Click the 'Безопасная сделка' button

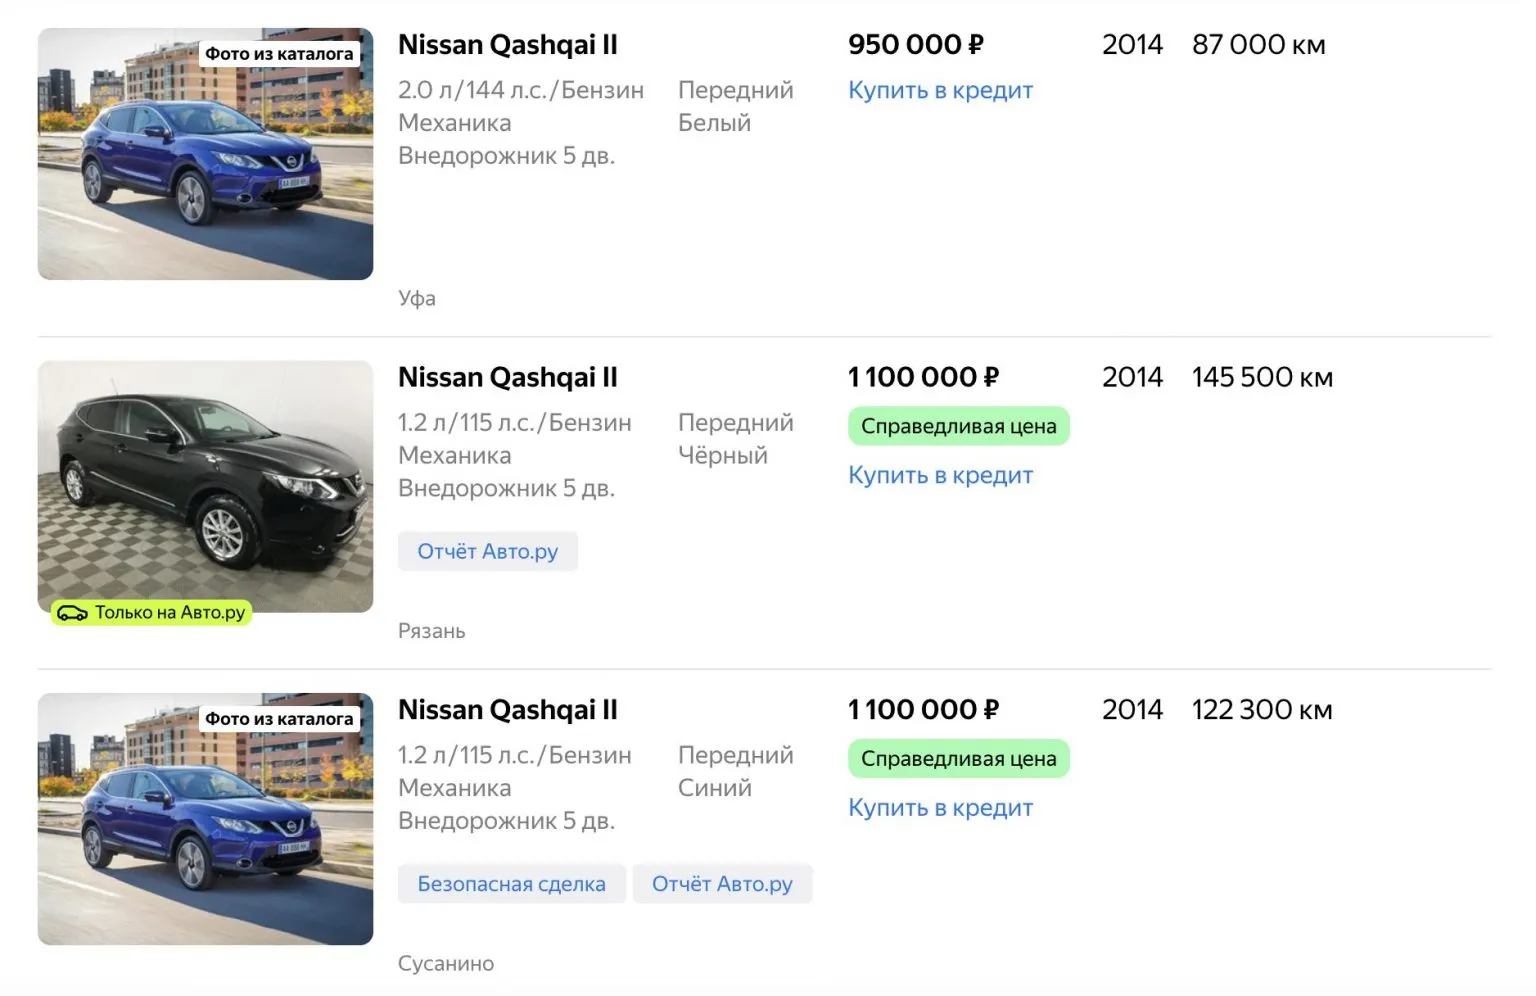click(x=511, y=884)
